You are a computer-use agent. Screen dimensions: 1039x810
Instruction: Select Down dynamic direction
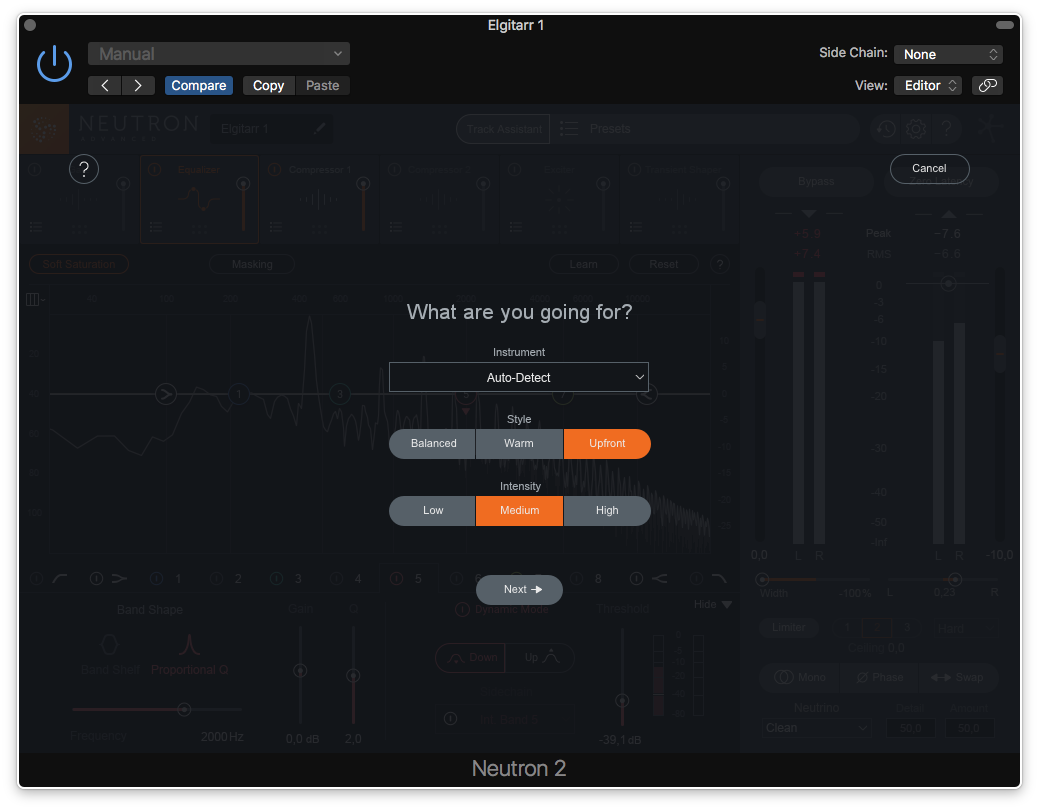click(471, 658)
